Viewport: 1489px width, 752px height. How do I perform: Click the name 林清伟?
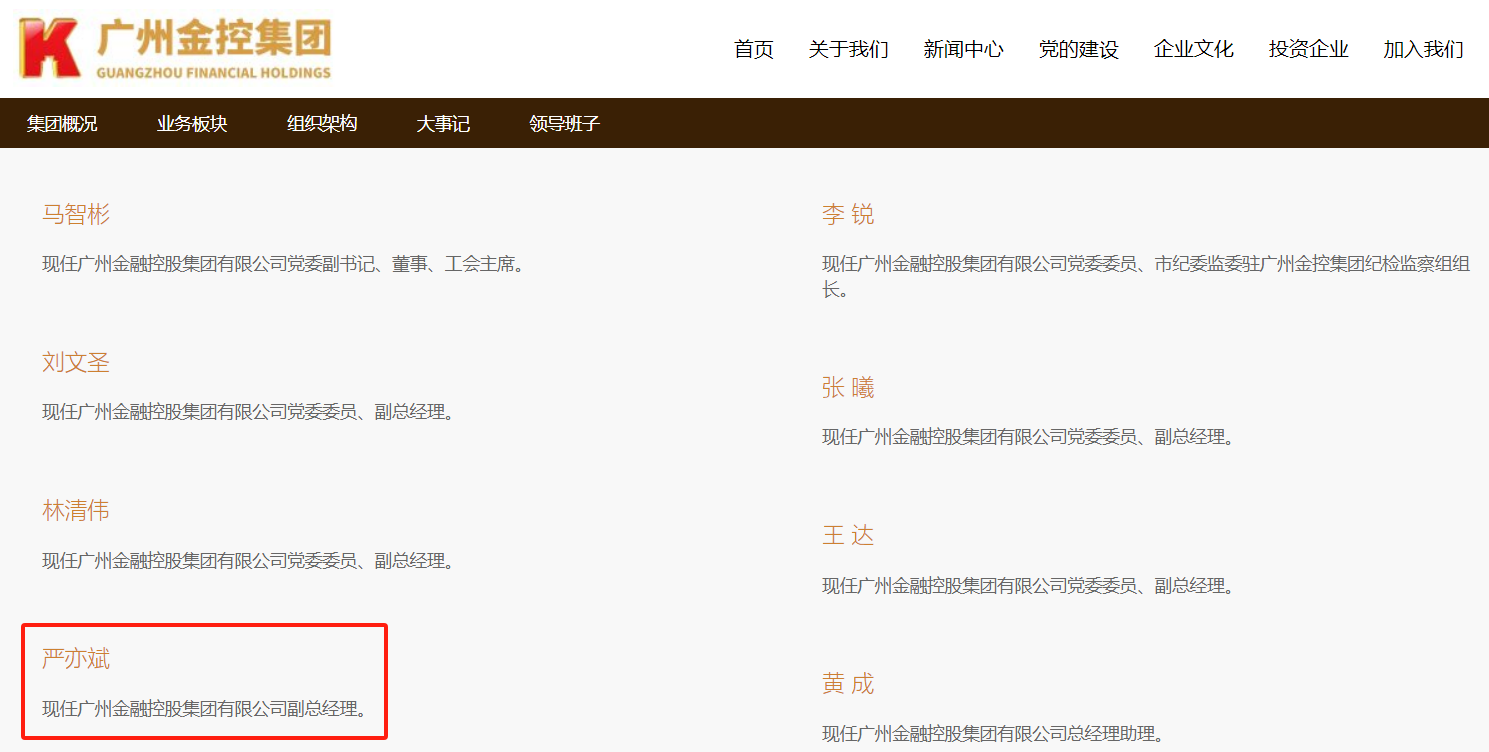(x=76, y=511)
